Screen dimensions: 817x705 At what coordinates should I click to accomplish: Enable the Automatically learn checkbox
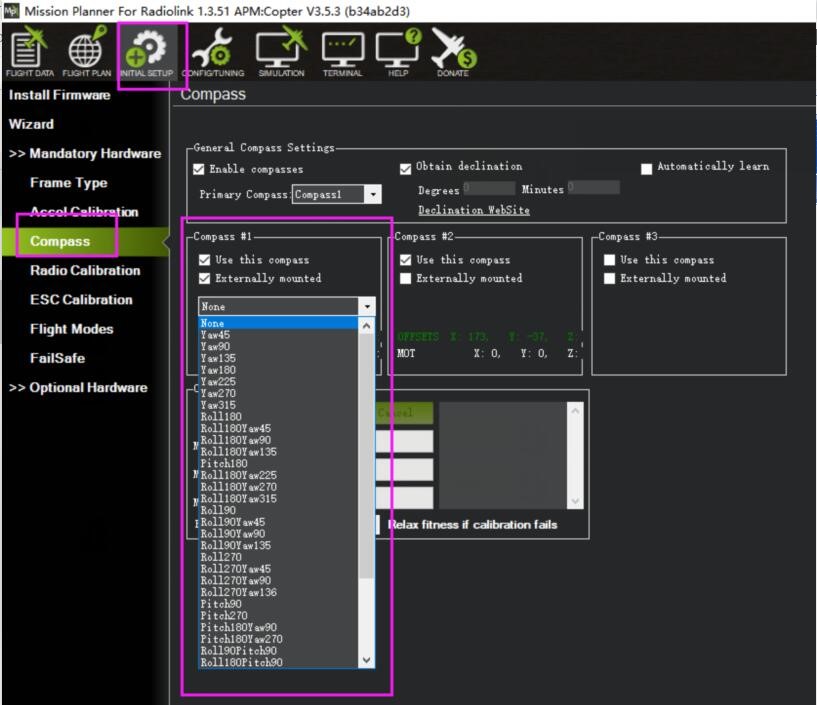pos(647,168)
